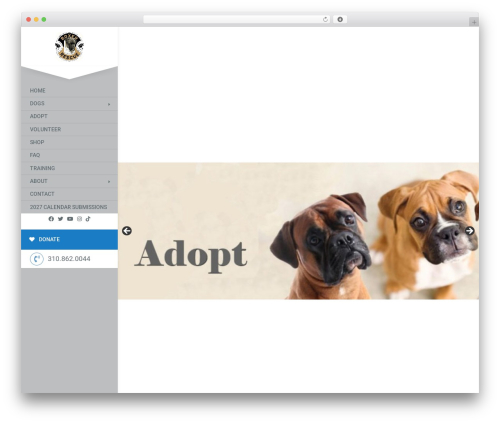Click the blue Donate button
This screenshot has height=423, width=500.
(69, 239)
